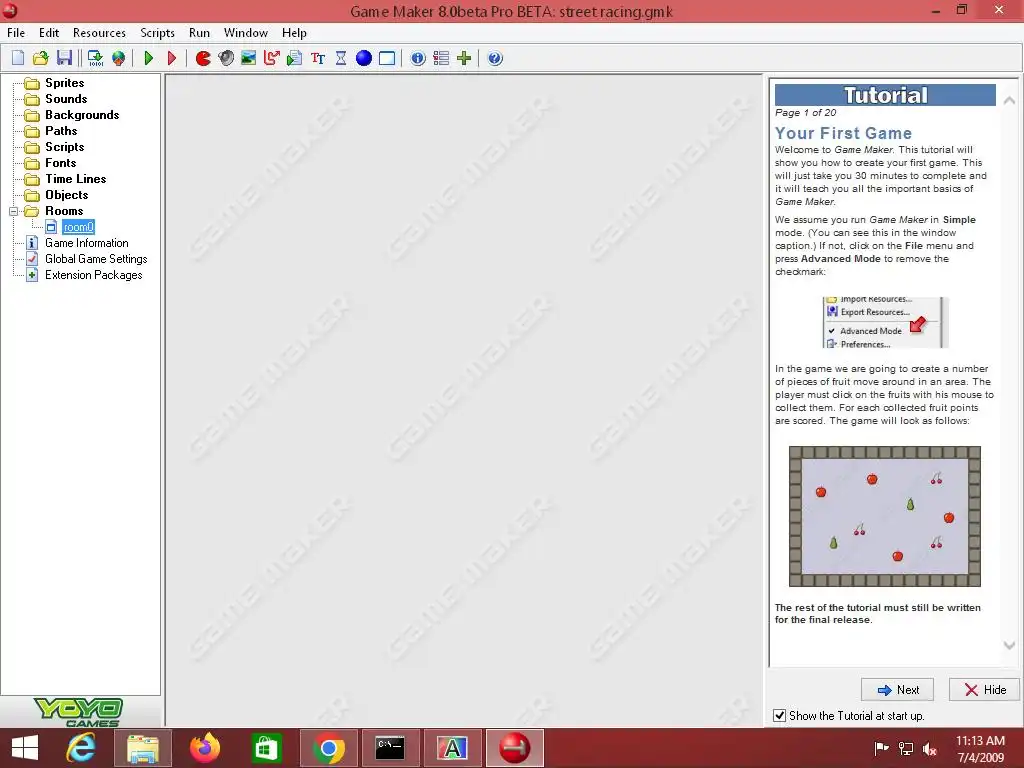Select the Time Lines folder

[76, 179]
